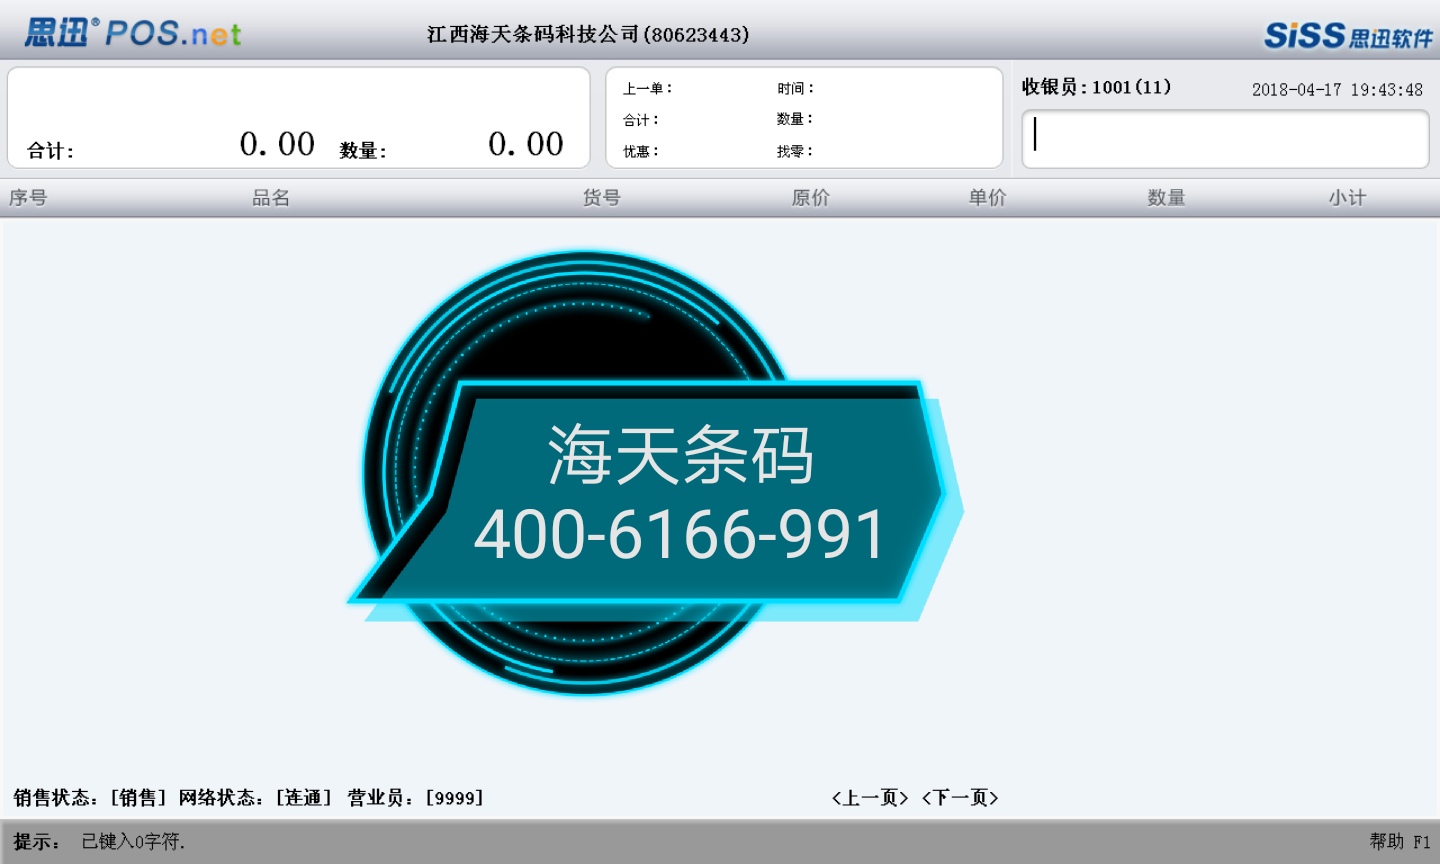Viewport: 1440px width, 864px height.
Task: Click the 思迅 POS.net logo
Action: pos(133,33)
